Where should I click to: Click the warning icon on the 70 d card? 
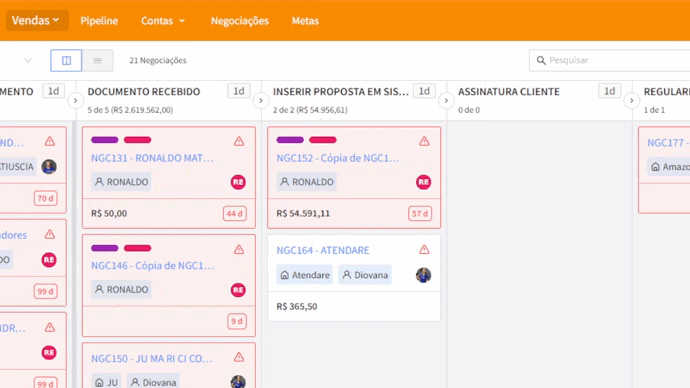tap(49, 141)
